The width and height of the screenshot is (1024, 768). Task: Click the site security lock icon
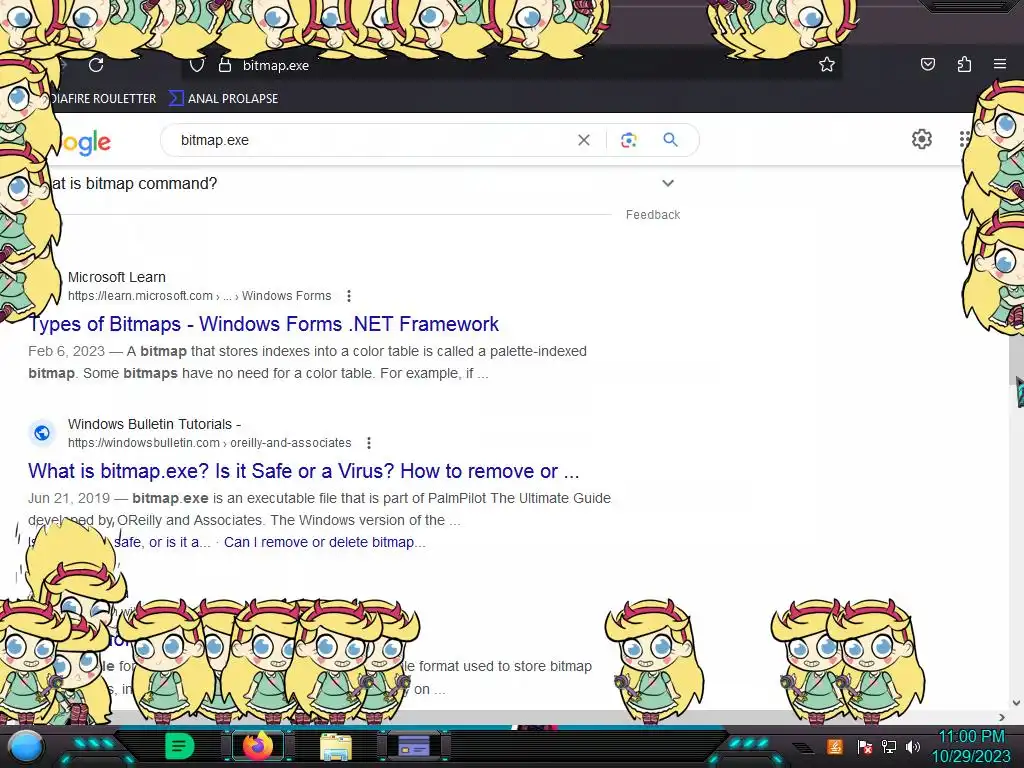coord(225,65)
